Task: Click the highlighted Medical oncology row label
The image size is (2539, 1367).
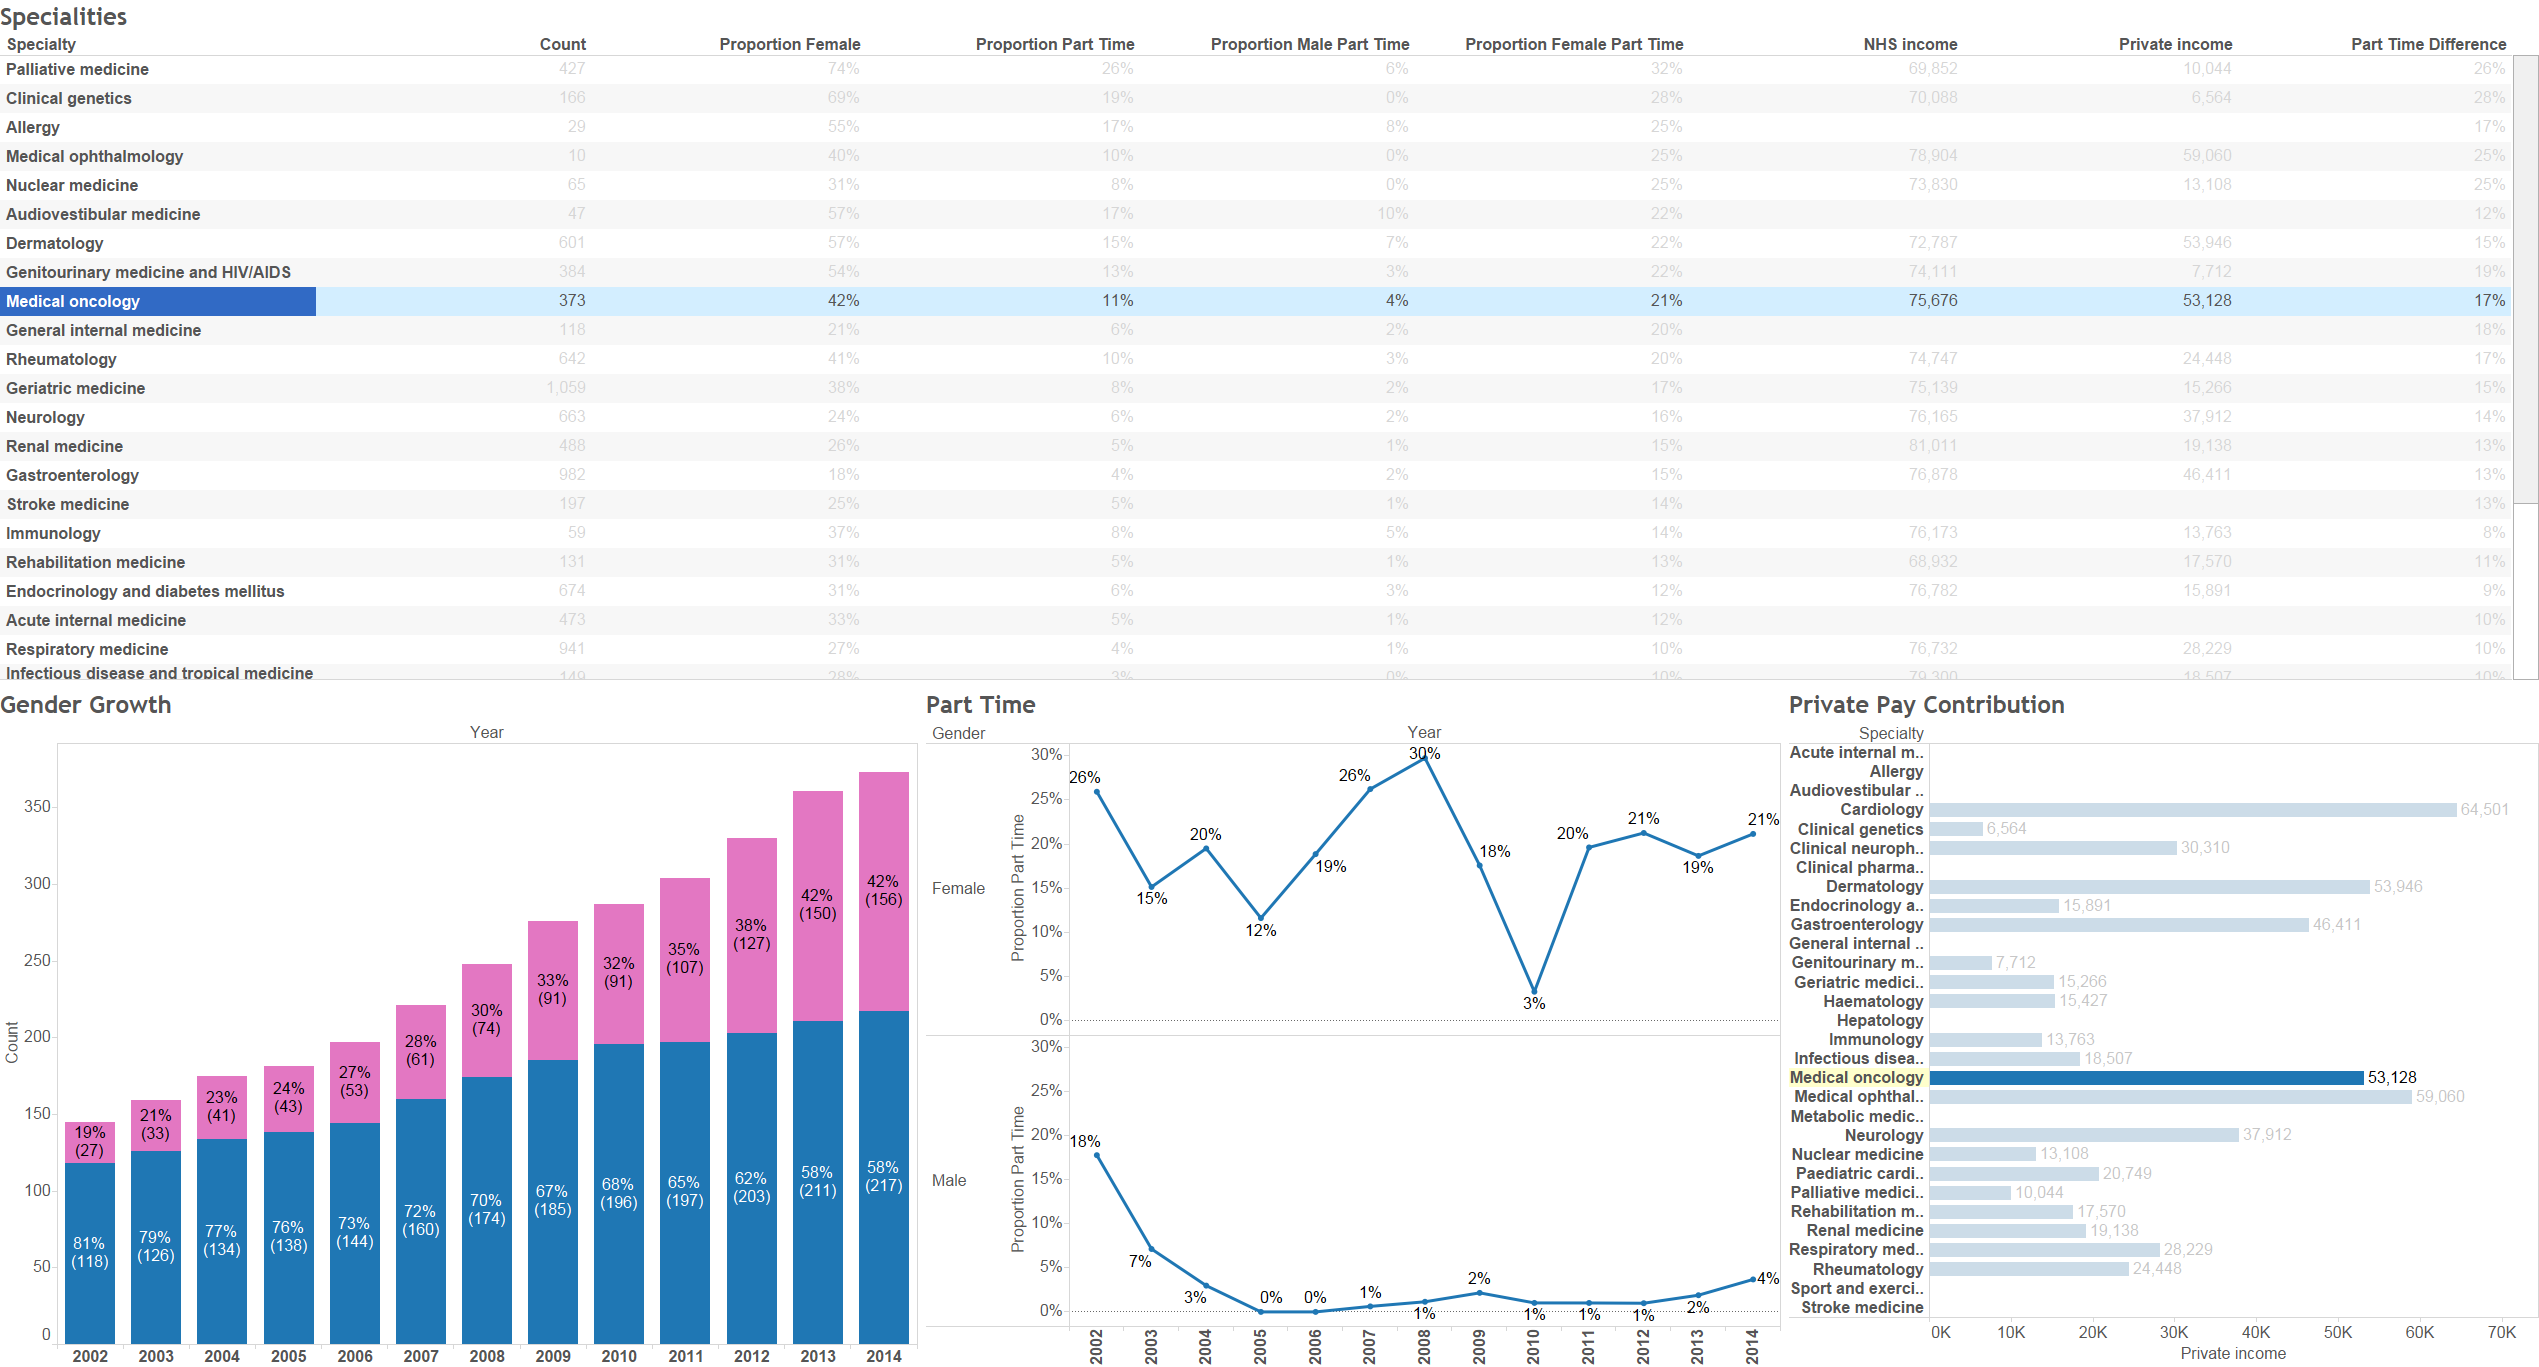Action: click(73, 301)
